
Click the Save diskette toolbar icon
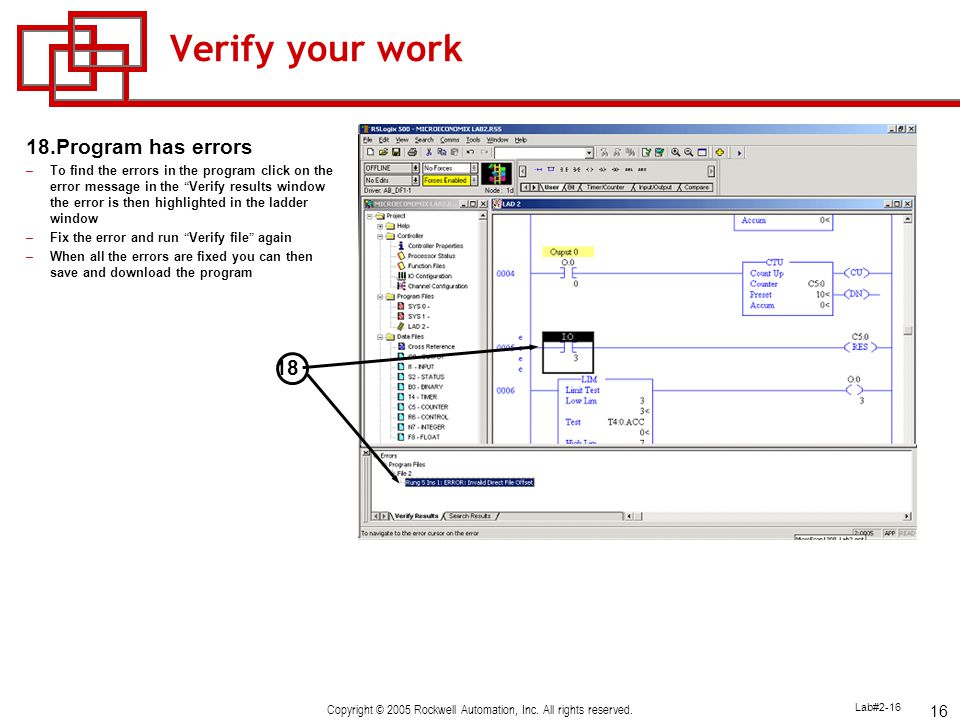point(396,152)
